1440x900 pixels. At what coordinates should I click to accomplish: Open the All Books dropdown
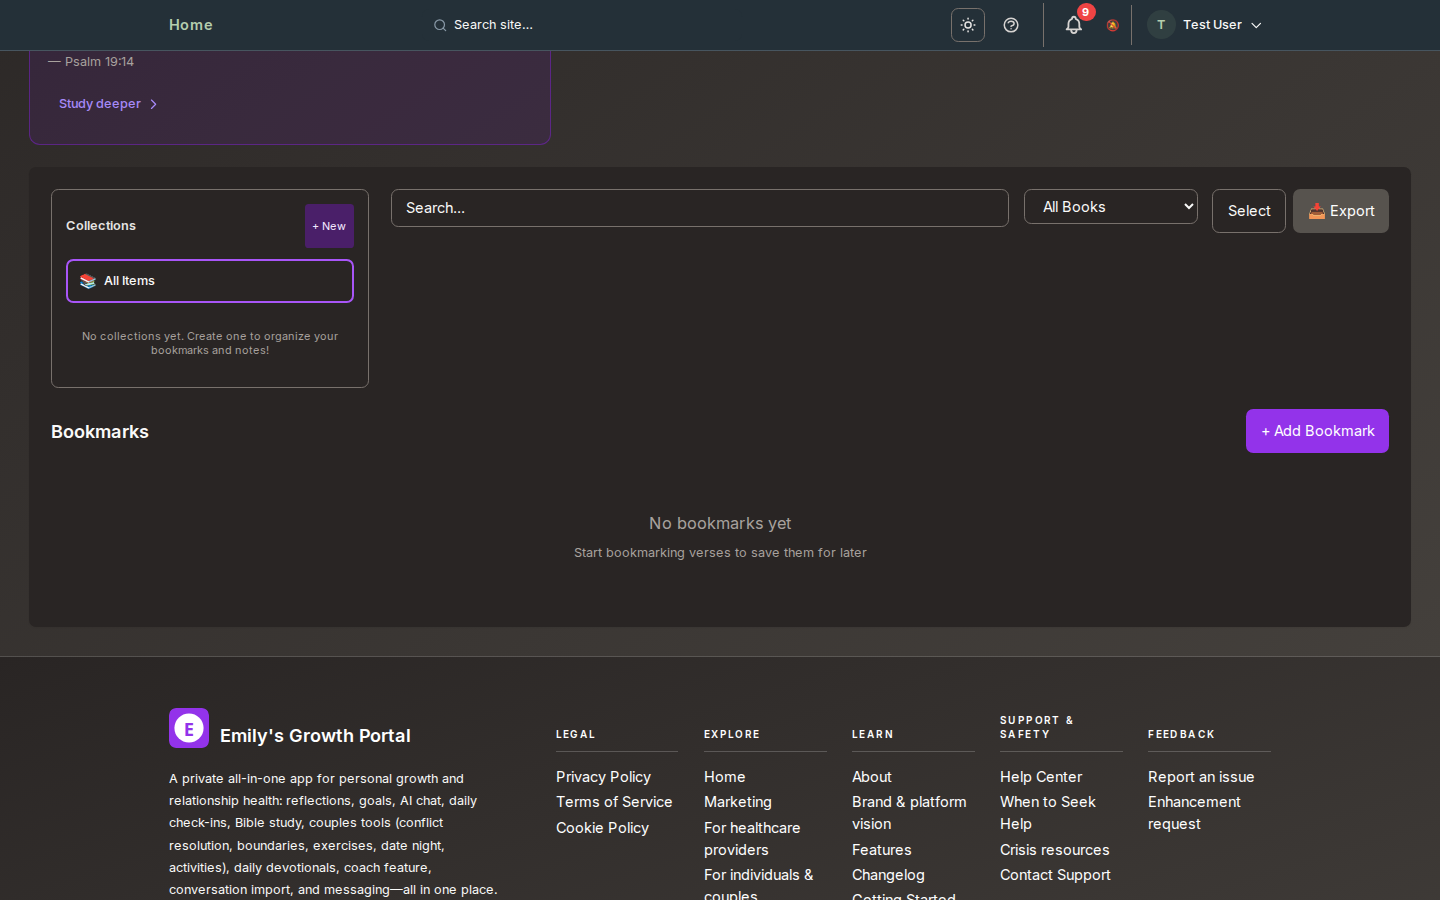pyautogui.click(x=1110, y=207)
